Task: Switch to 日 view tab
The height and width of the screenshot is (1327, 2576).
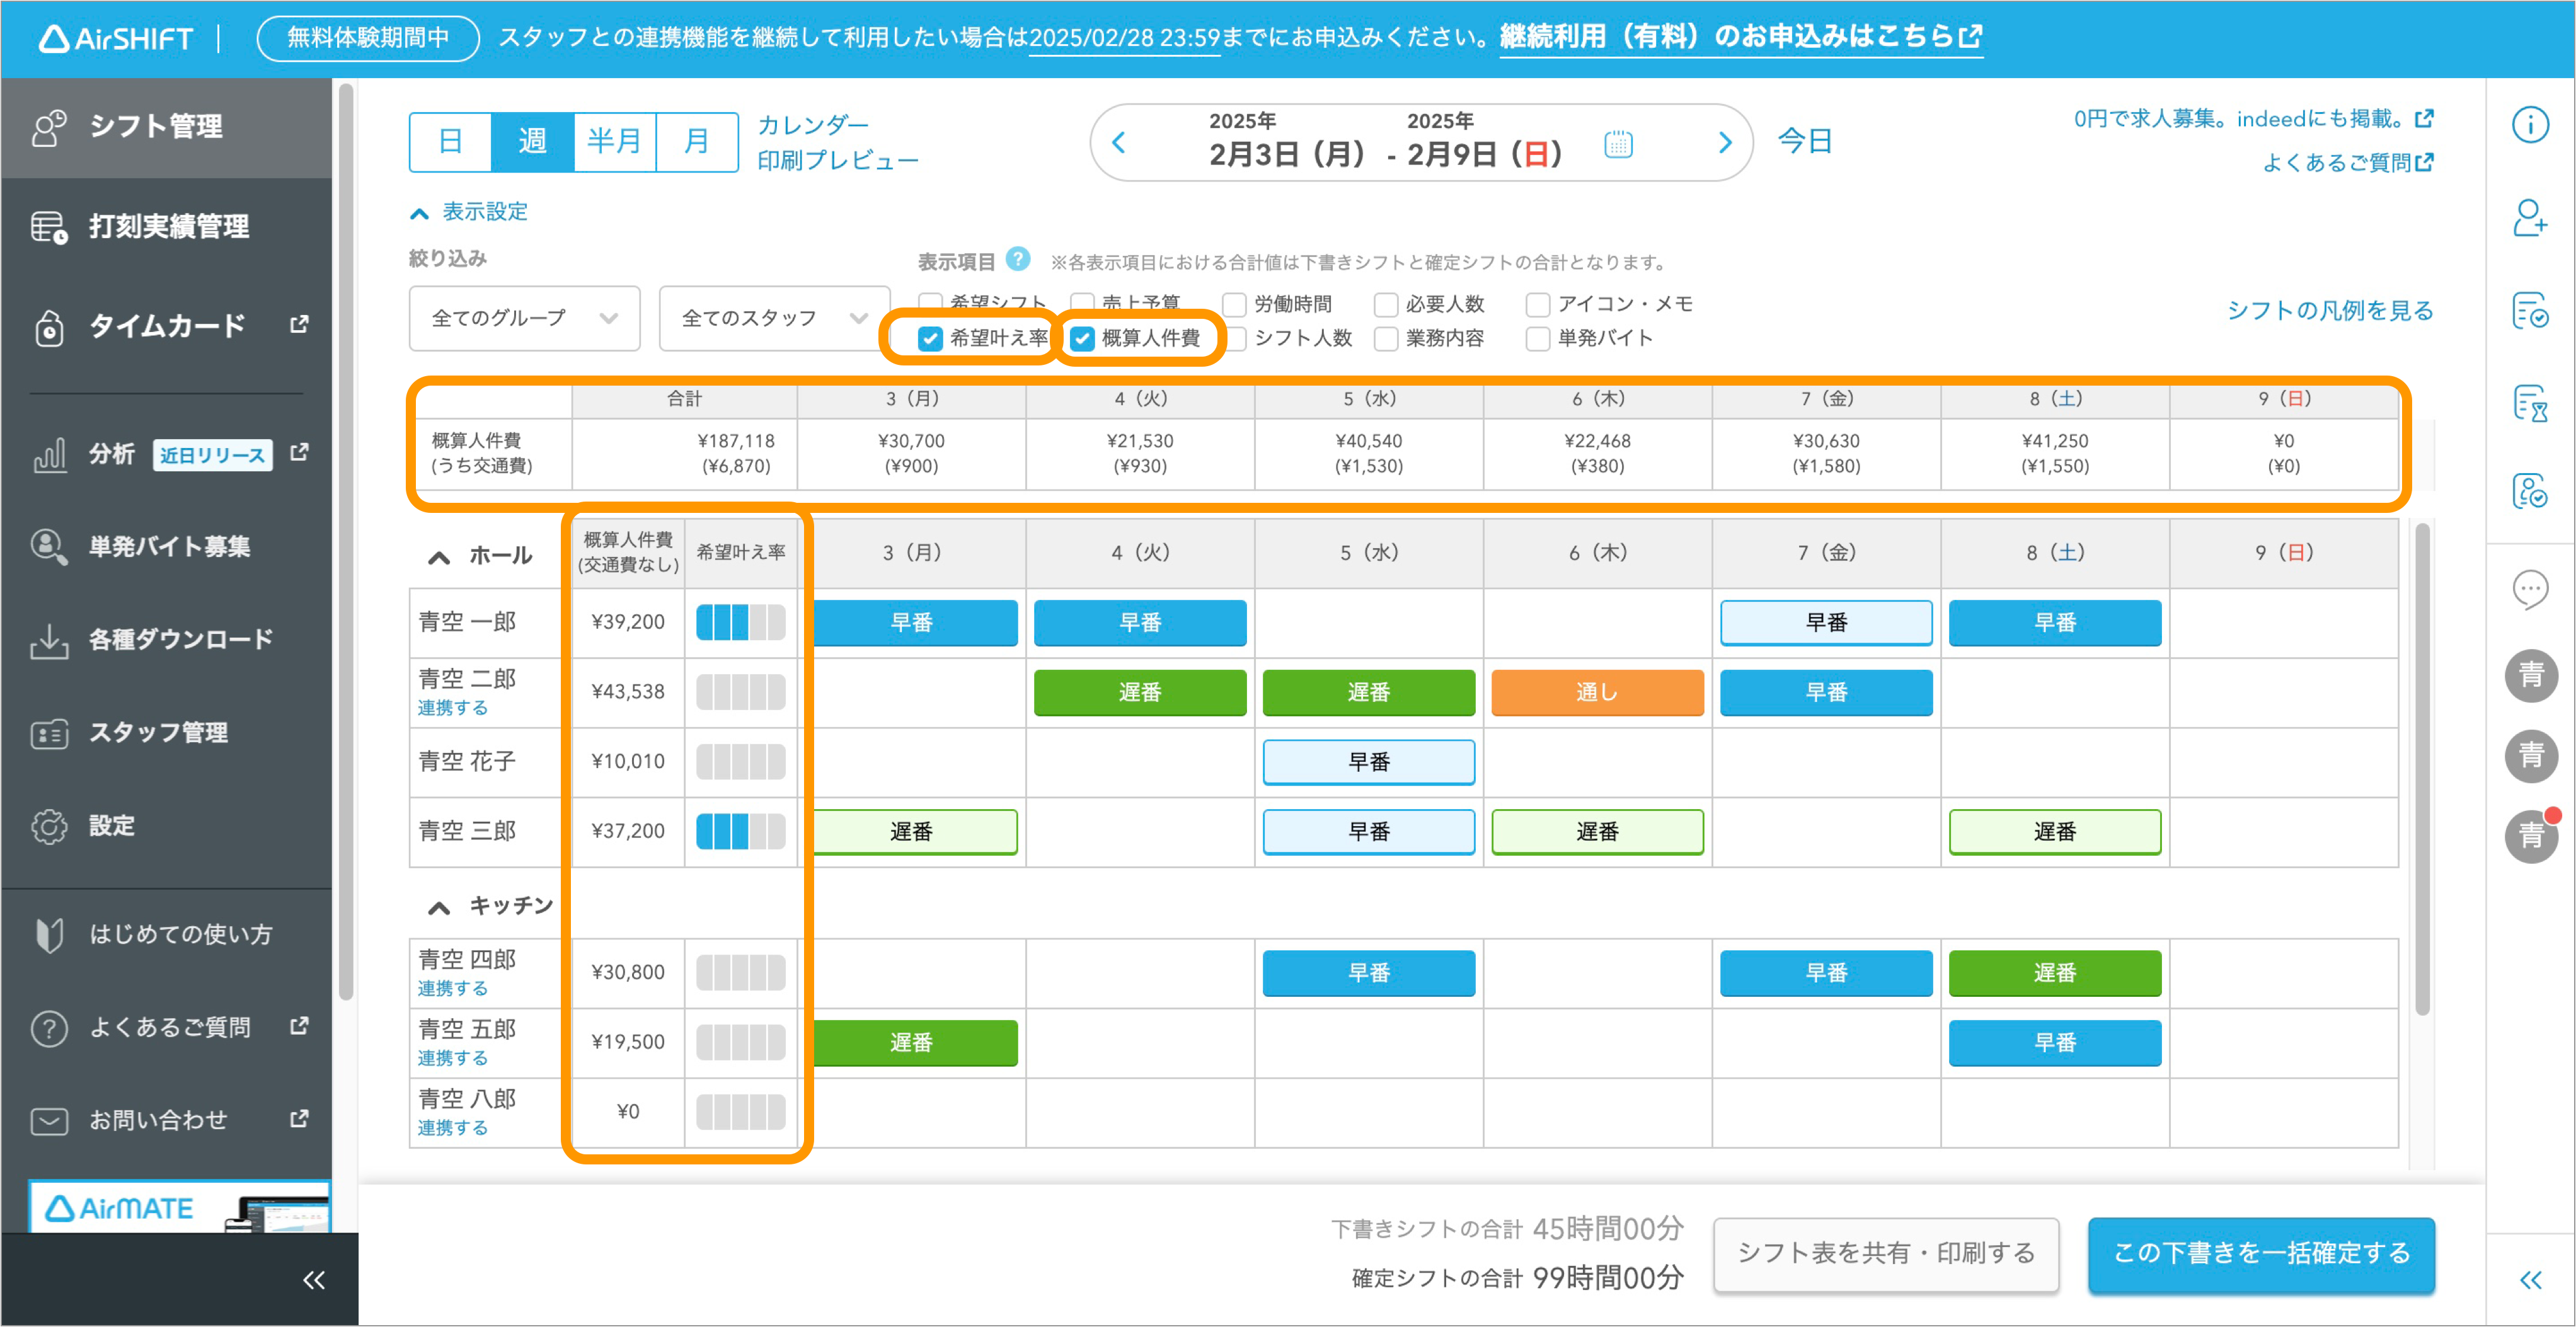Action: click(450, 142)
